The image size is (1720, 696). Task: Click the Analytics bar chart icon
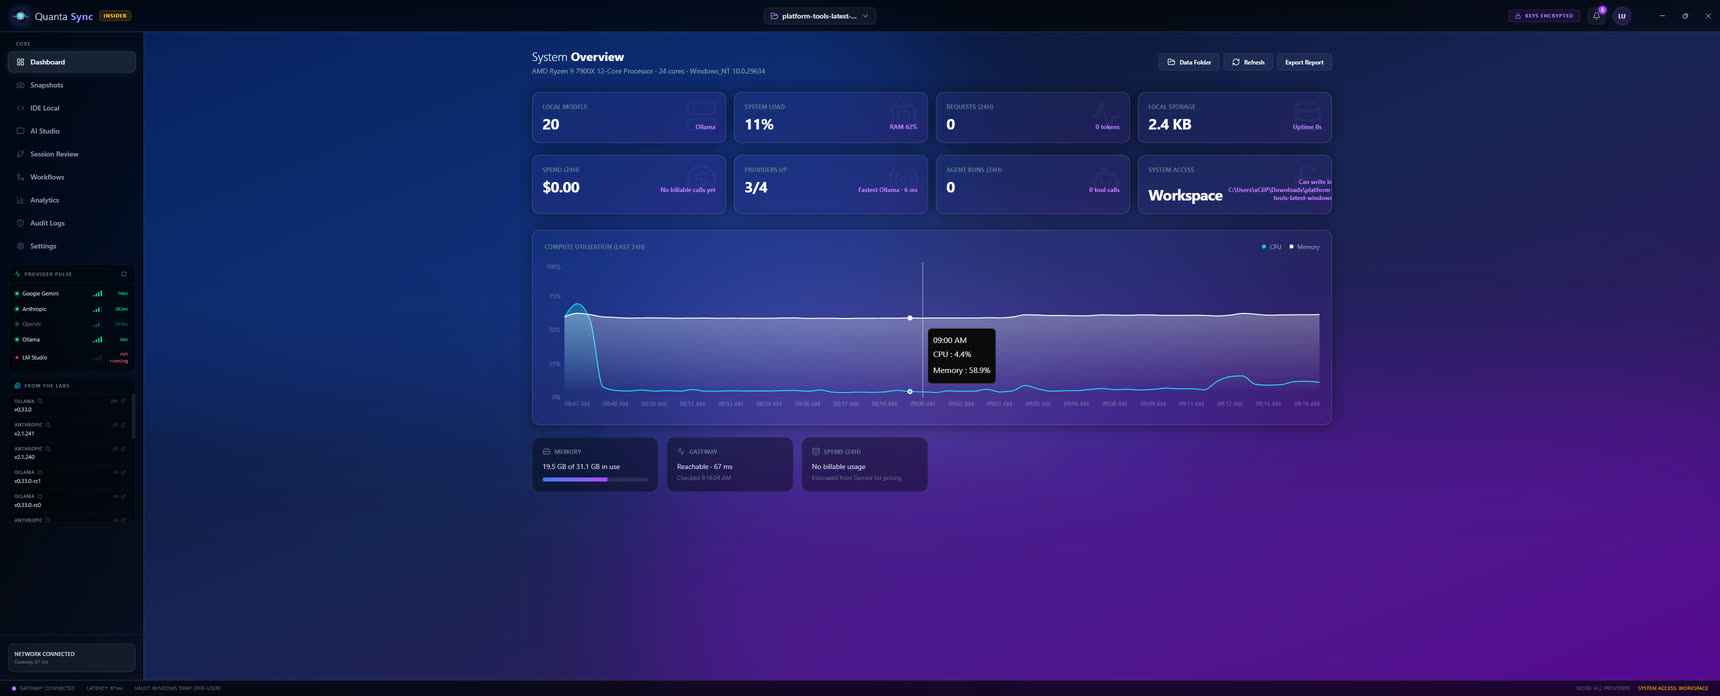[x=20, y=200]
